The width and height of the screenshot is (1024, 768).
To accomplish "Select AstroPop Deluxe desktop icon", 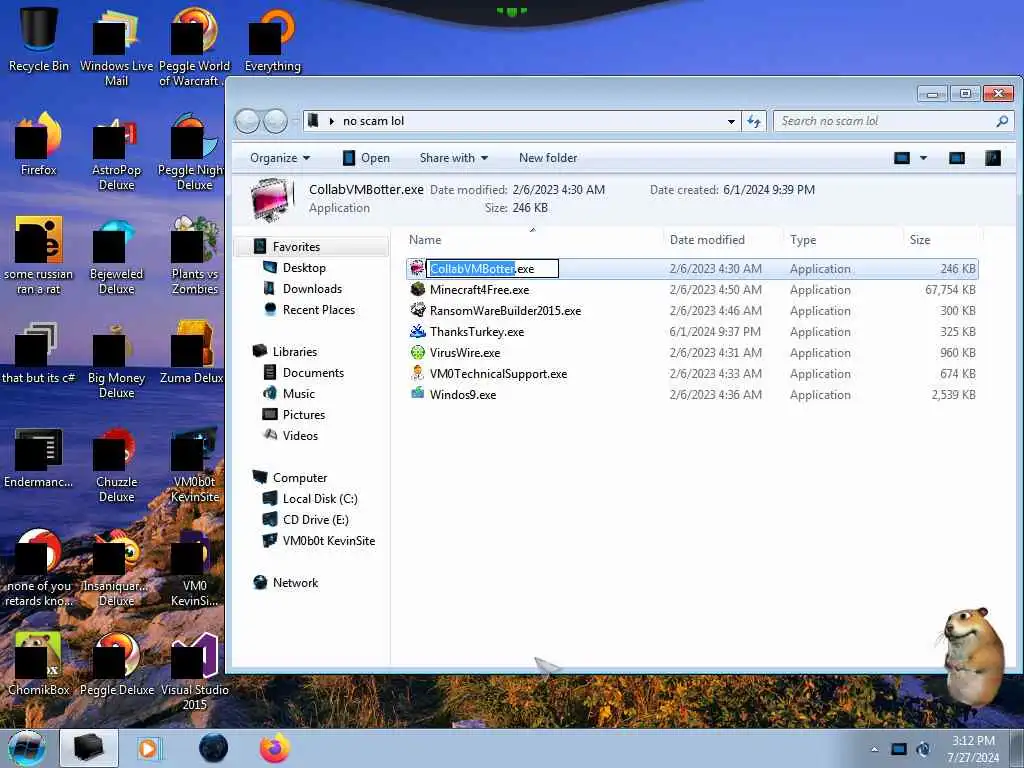I will click(x=116, y=153).
